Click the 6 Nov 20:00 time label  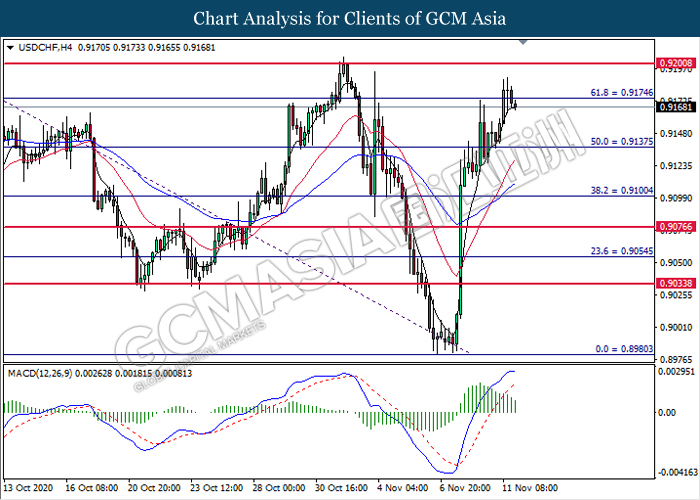point(464,488)
